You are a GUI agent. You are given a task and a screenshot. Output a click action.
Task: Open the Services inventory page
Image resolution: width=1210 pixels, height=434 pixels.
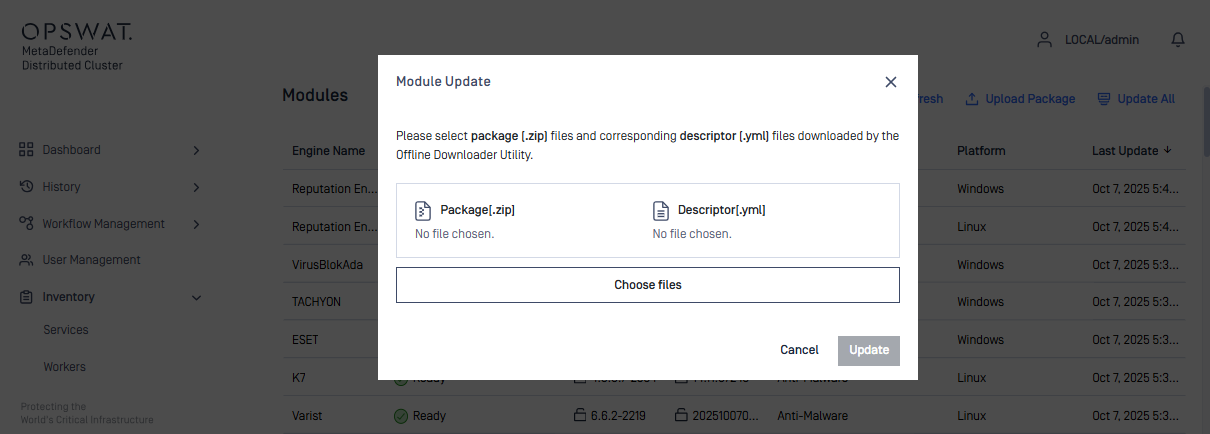(x=66, y=330)
